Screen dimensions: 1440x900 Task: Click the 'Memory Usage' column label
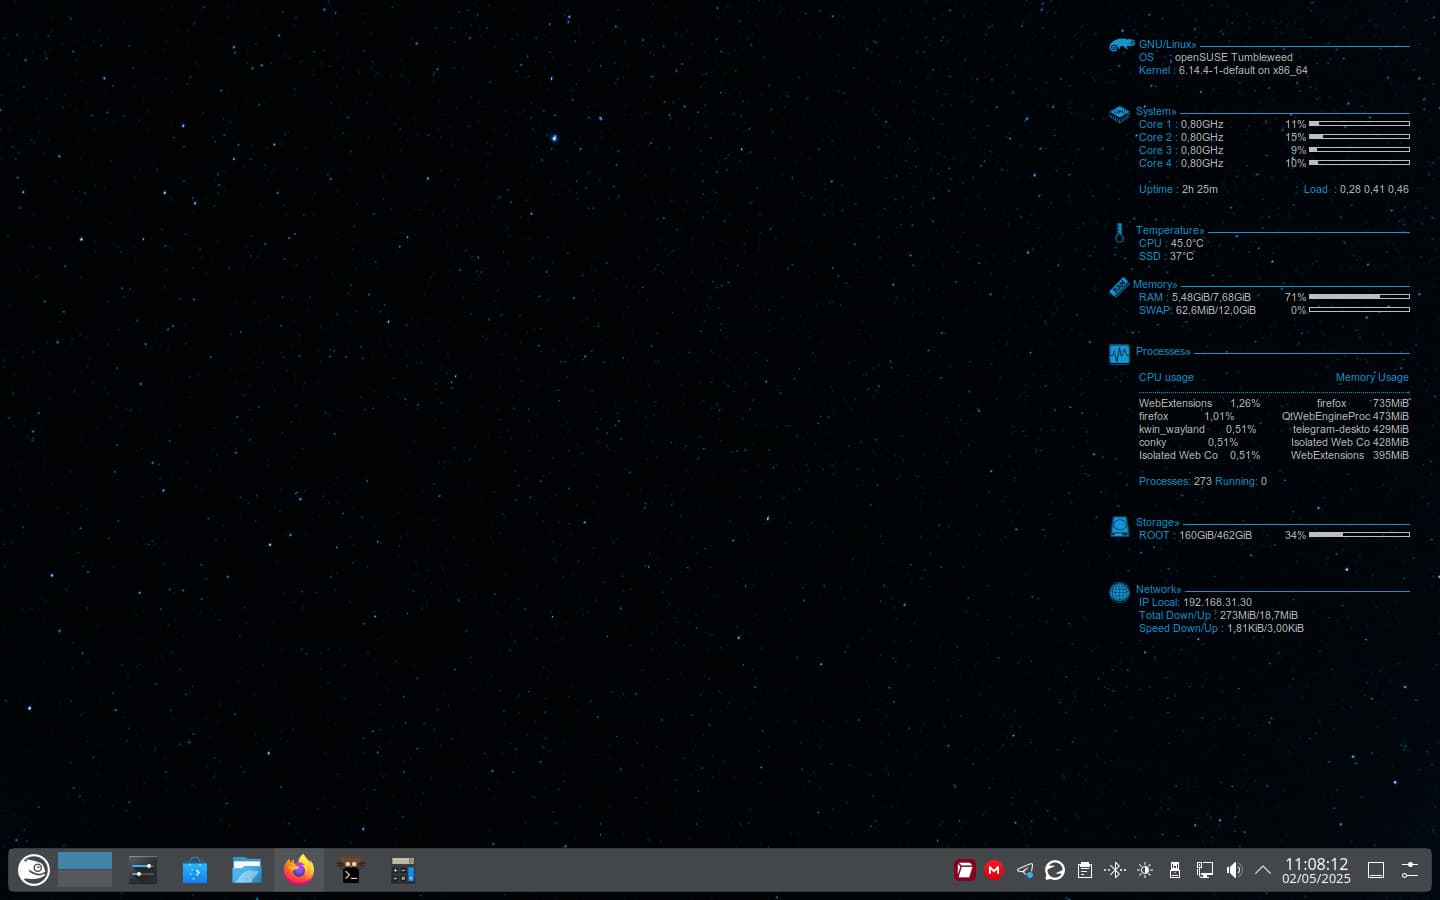(x=1372, y=377)
